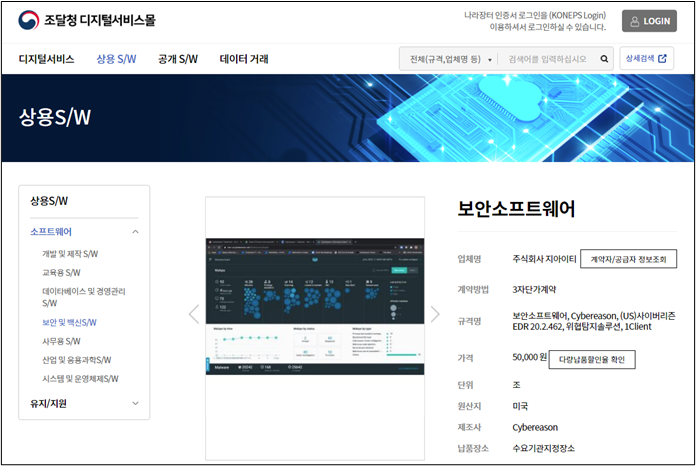This screenshot has width=696, height=466.
Task: Collapse the 소프트웨어 sidebar section
Action: point(136,232)
